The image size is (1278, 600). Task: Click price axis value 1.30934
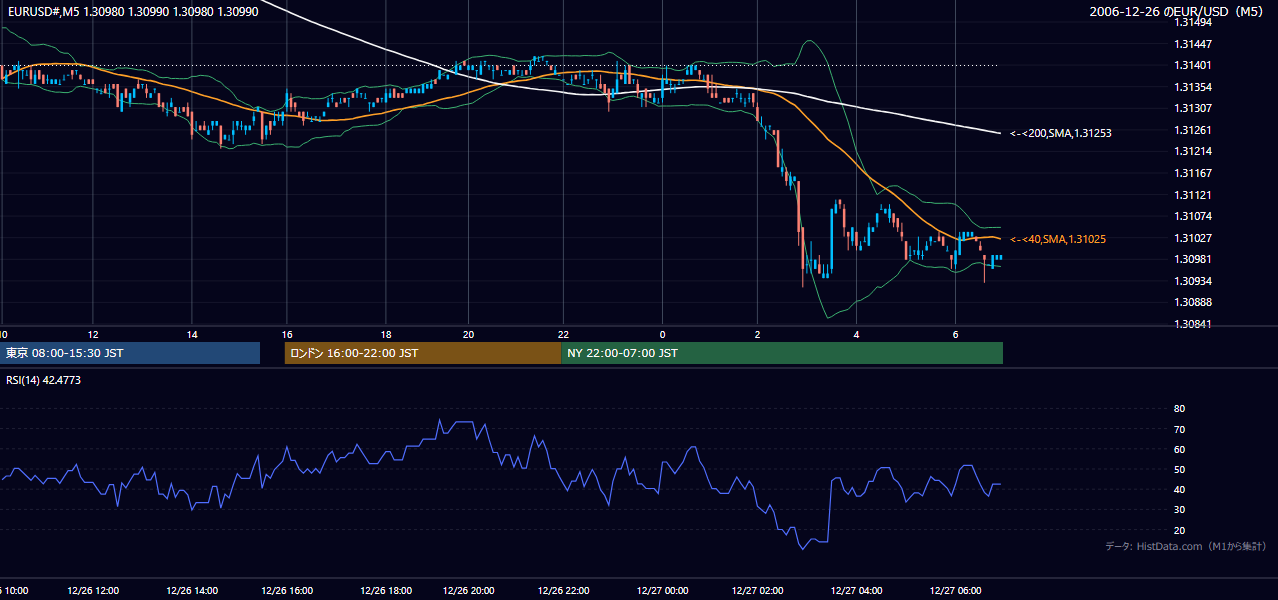1192,281
